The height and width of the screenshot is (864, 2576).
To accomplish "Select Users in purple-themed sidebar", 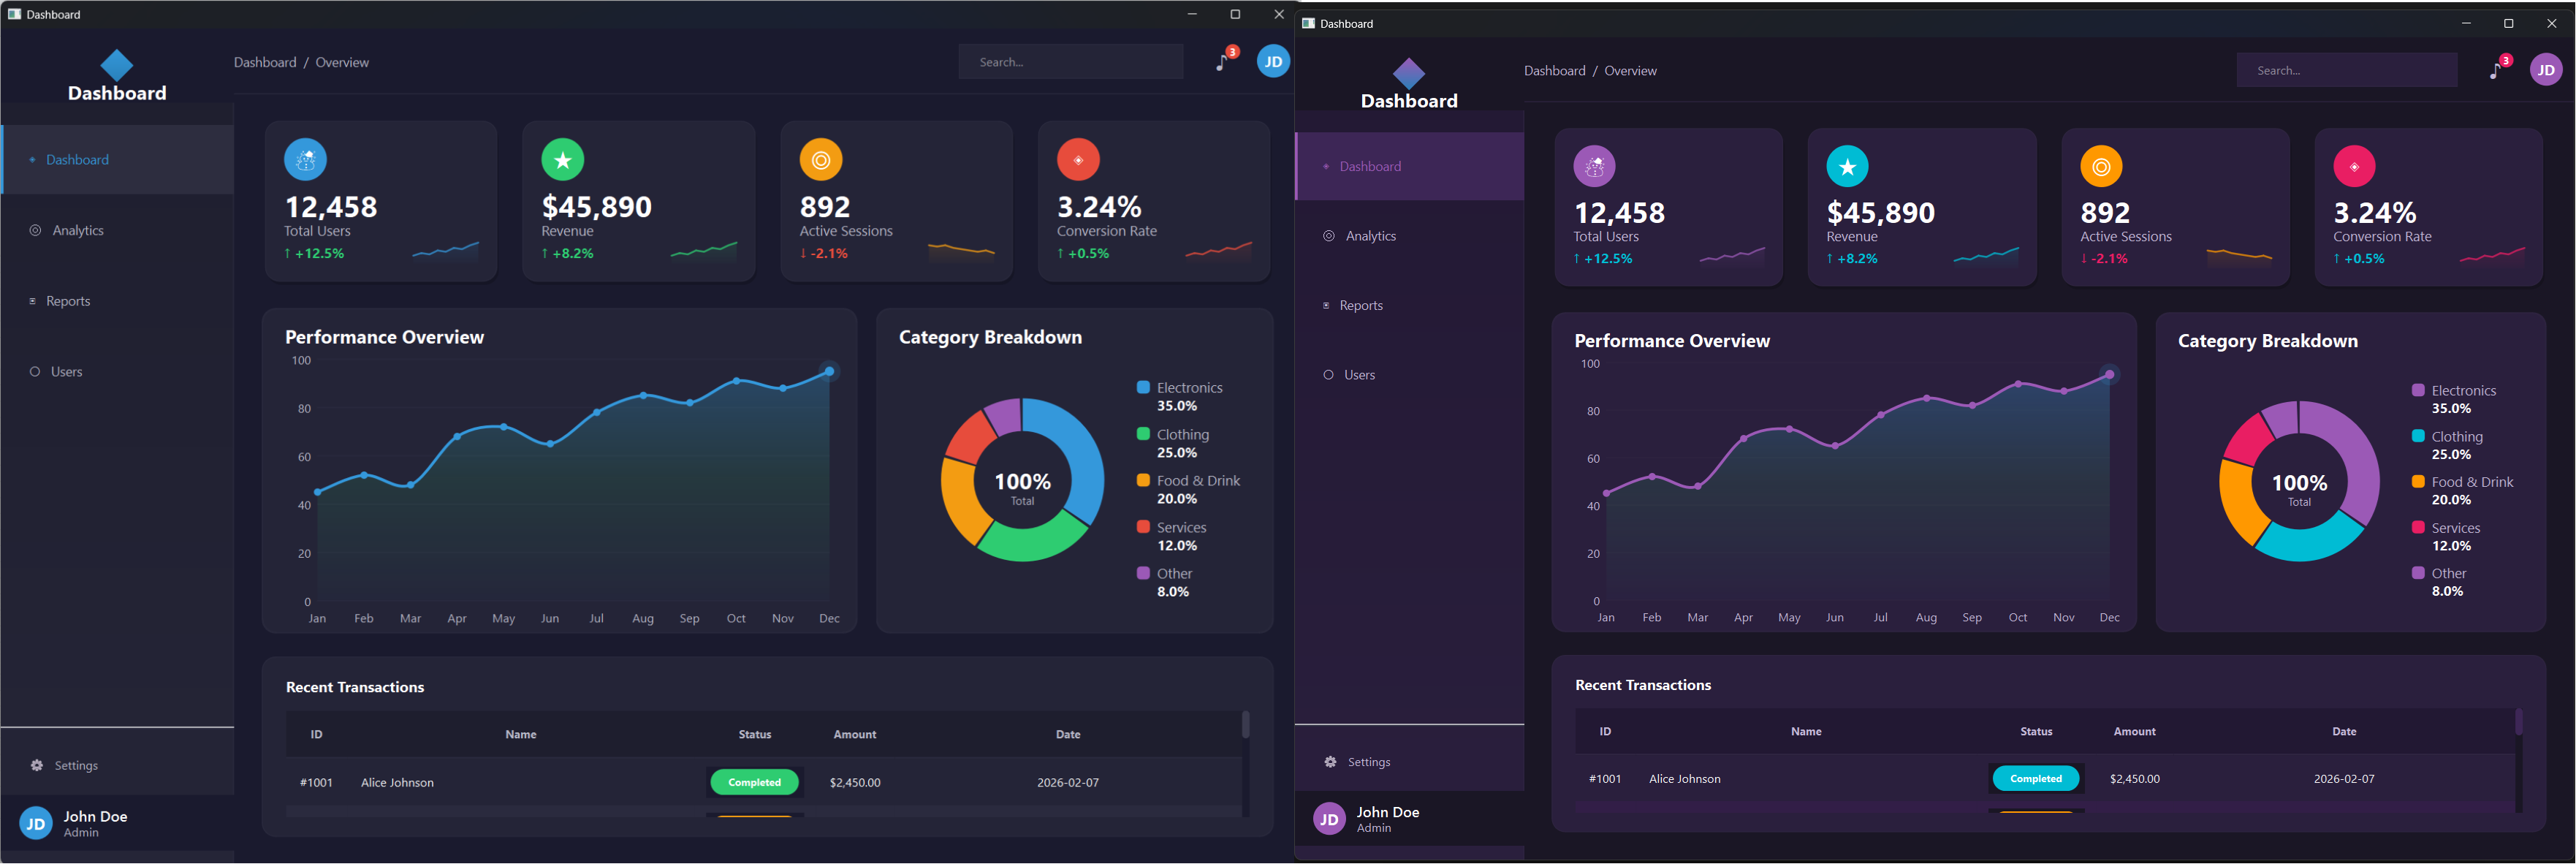I will coord(1359,375).
